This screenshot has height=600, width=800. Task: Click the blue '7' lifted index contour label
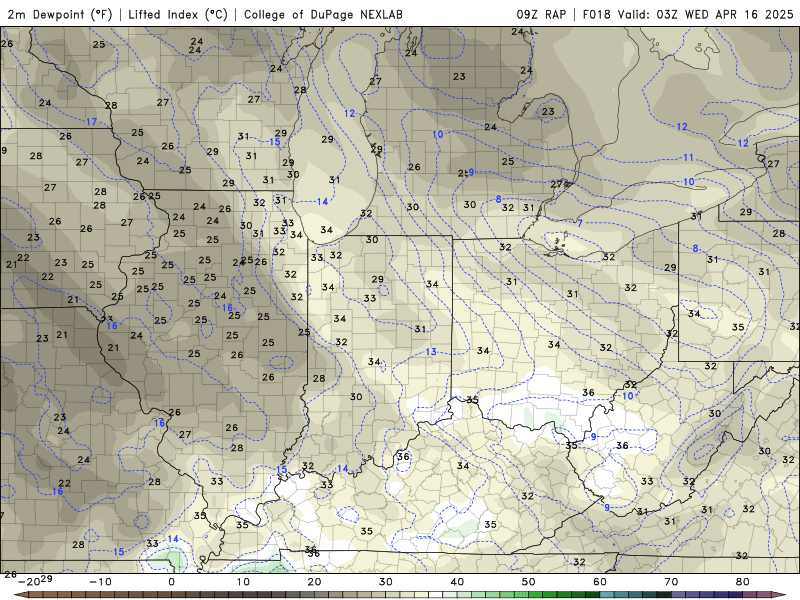click(x=580, y=223)
